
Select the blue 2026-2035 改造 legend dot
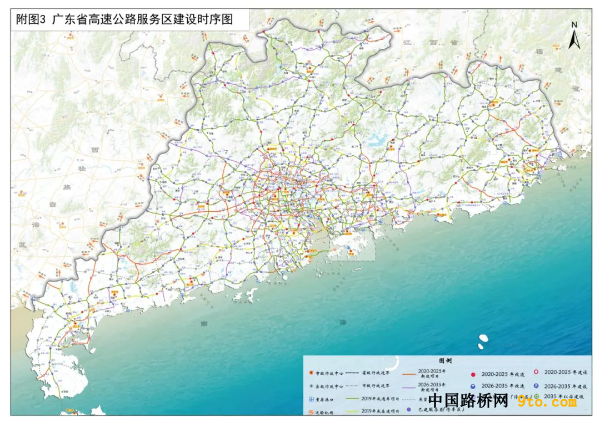tap(471, 384)
